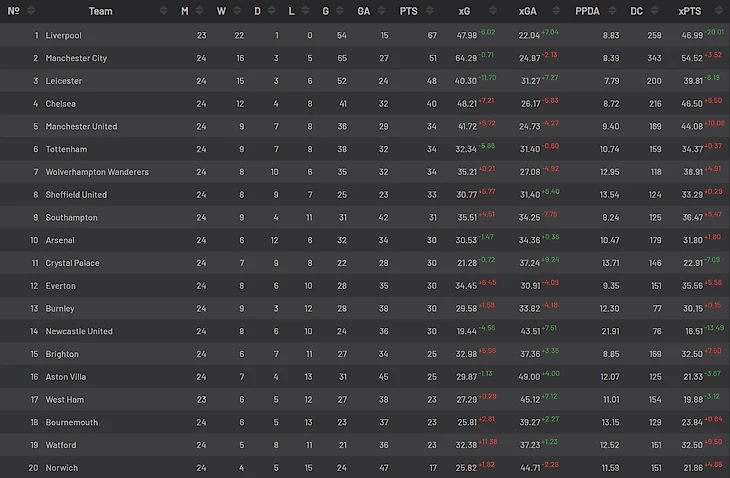
Task: Sort by the xPTS column header
Action: tap(689, 11)
